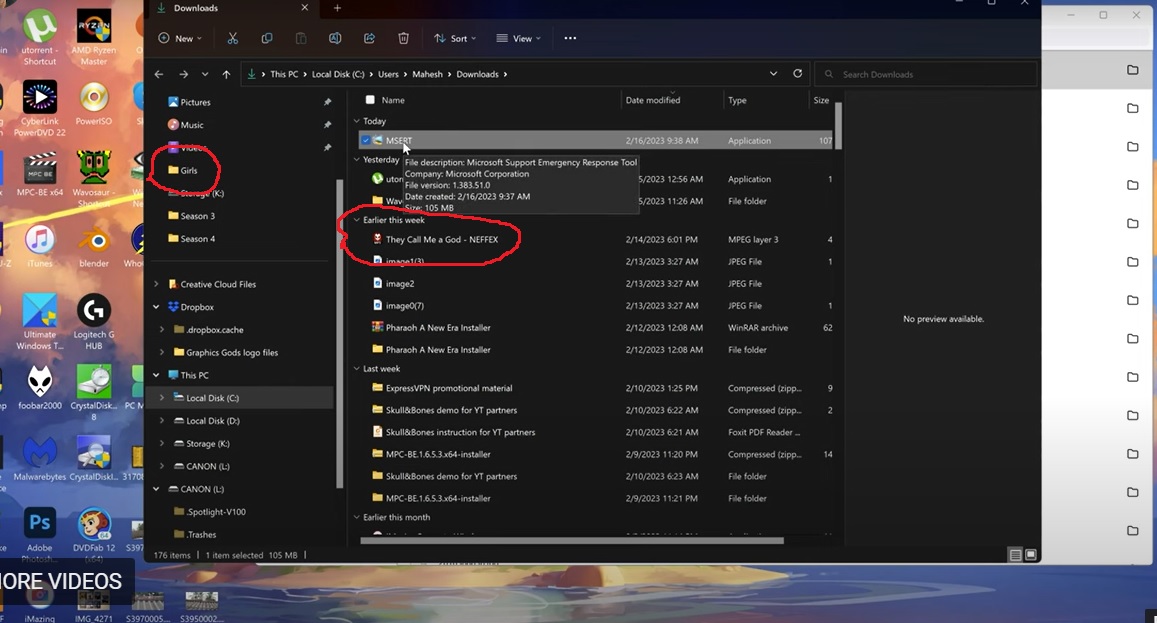Open MPC-BE x64 desktop icon
The width and height of the screenshot is (1157, 623).
point(40,174)
